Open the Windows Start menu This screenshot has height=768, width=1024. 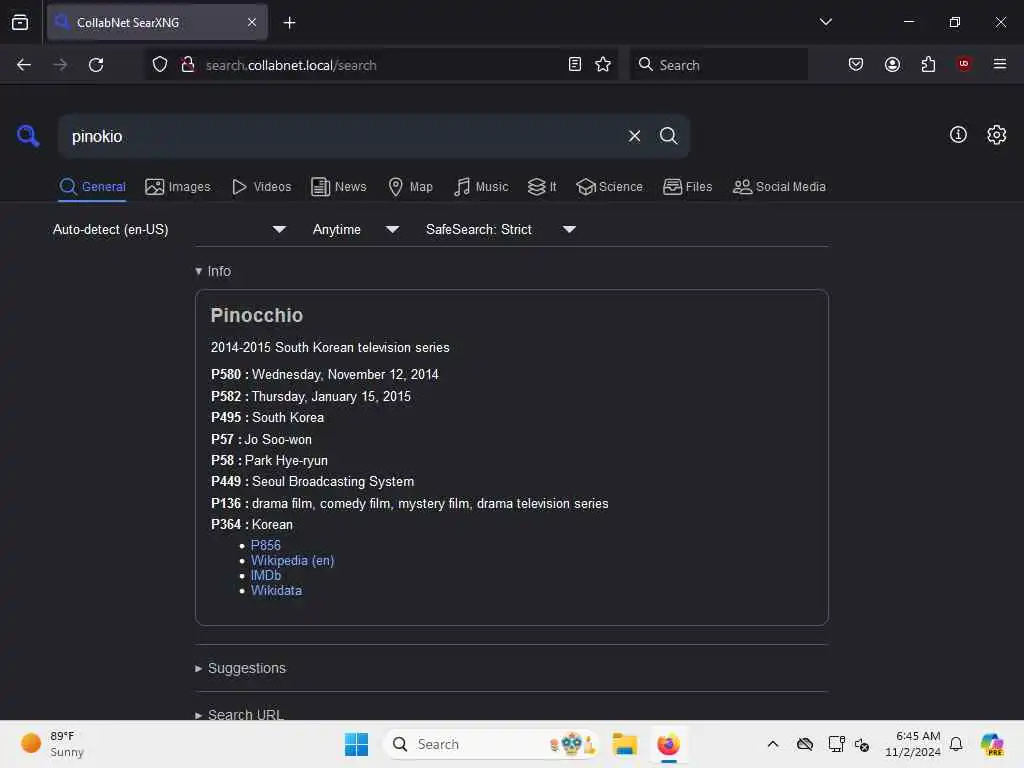(x=357, y=744)
